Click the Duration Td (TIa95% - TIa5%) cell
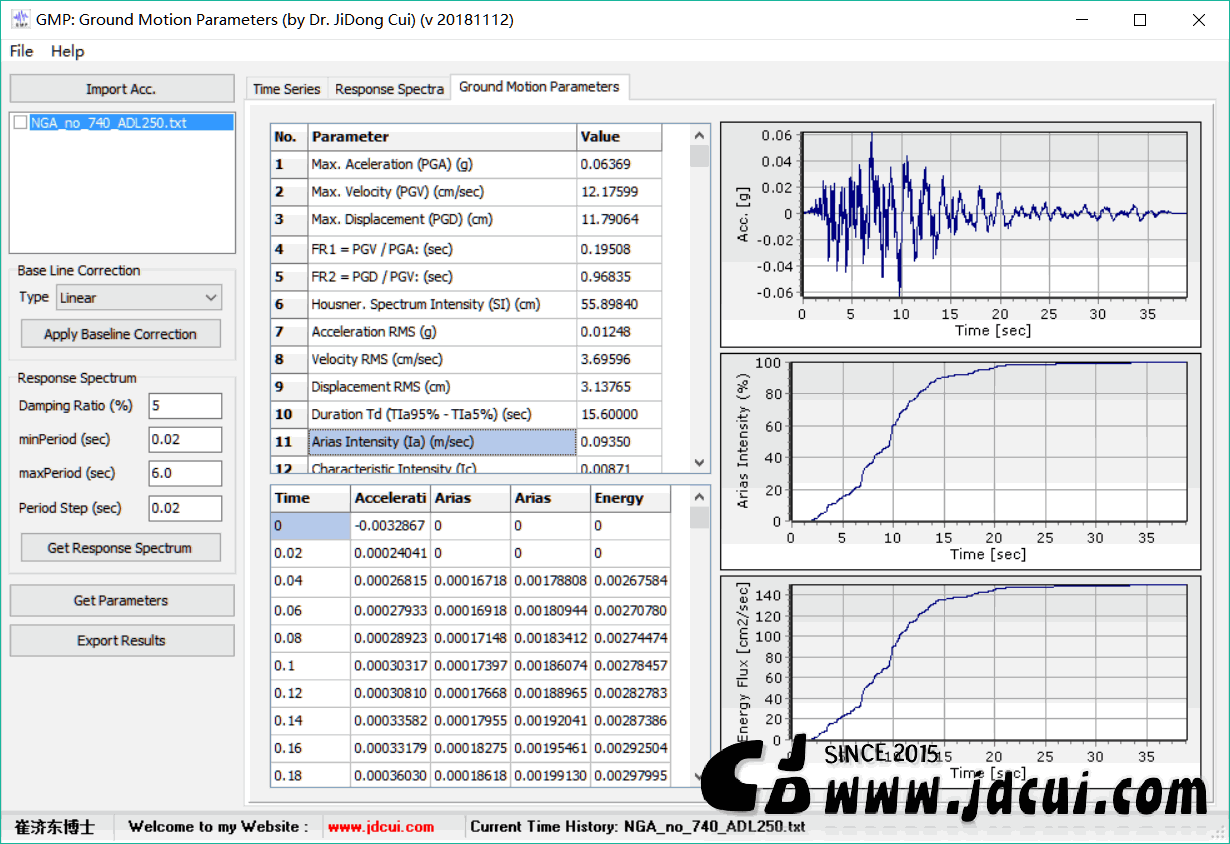The height and width of the screenshot is (844, 1230). tap(442, 414)
